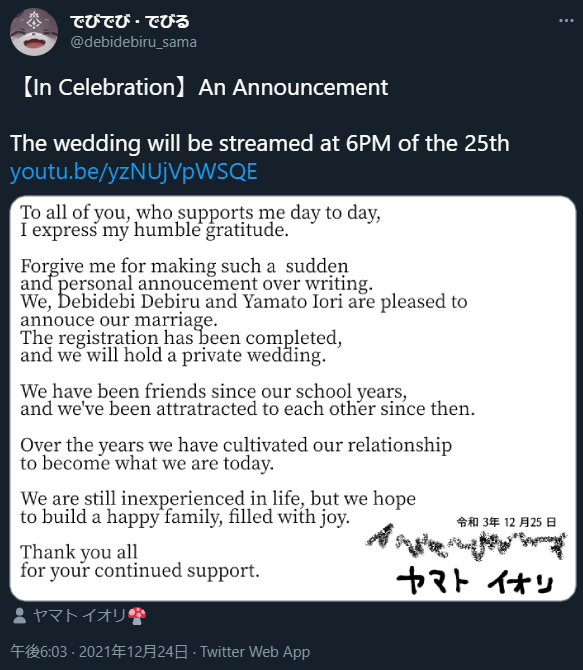Open the tagged user ヤマト イオリ
The image size is (583, 670).
(x=79, y=616)
